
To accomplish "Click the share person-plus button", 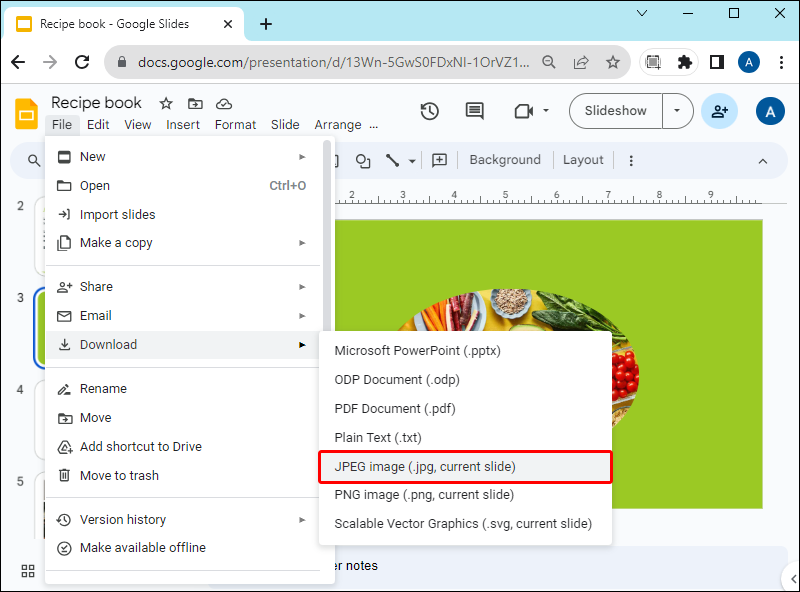I will point(719,111).
